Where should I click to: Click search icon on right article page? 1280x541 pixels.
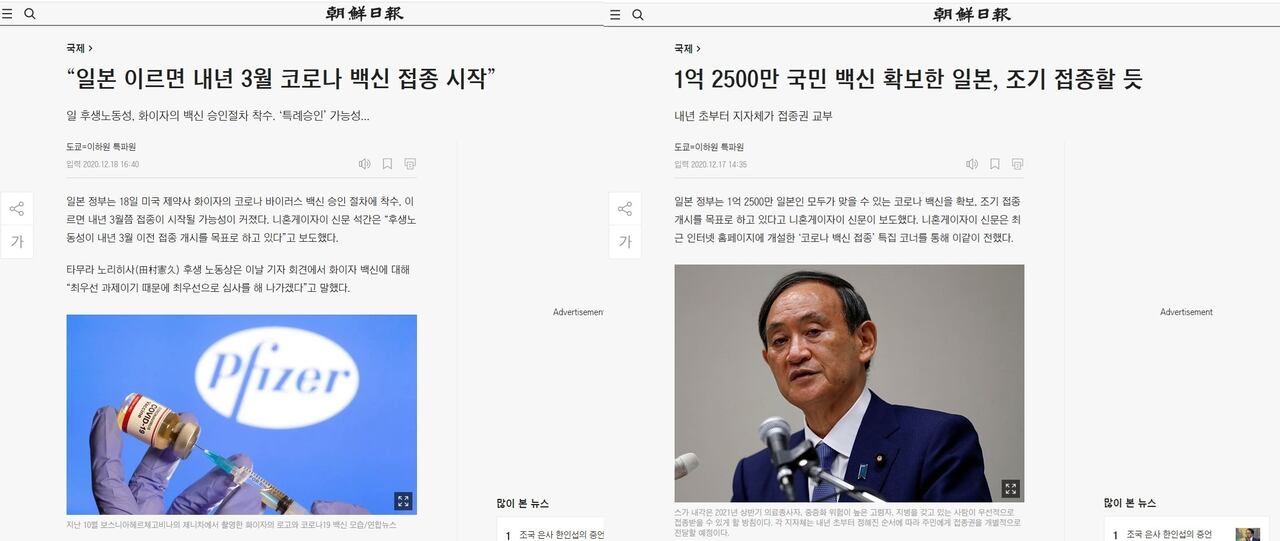[x=638, y=14]
